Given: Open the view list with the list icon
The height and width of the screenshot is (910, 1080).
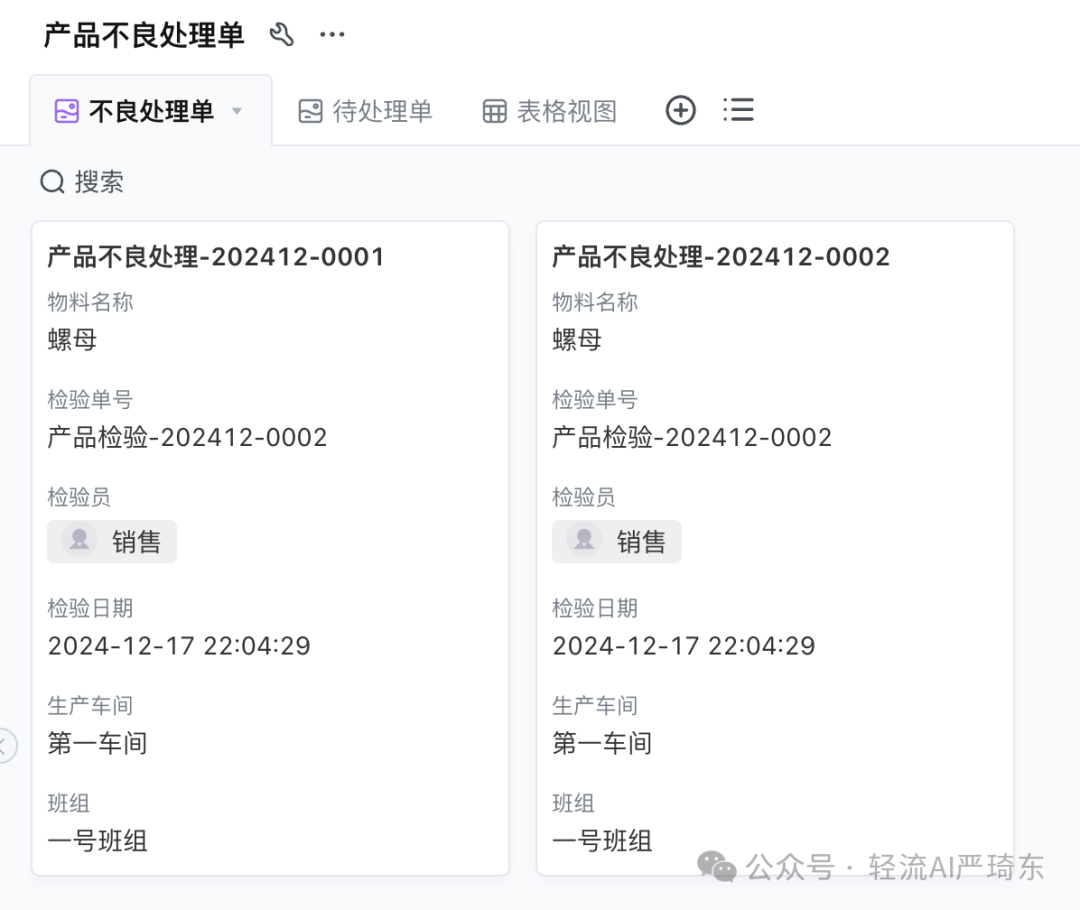Looking at the screenshot, I should point(738,110).
